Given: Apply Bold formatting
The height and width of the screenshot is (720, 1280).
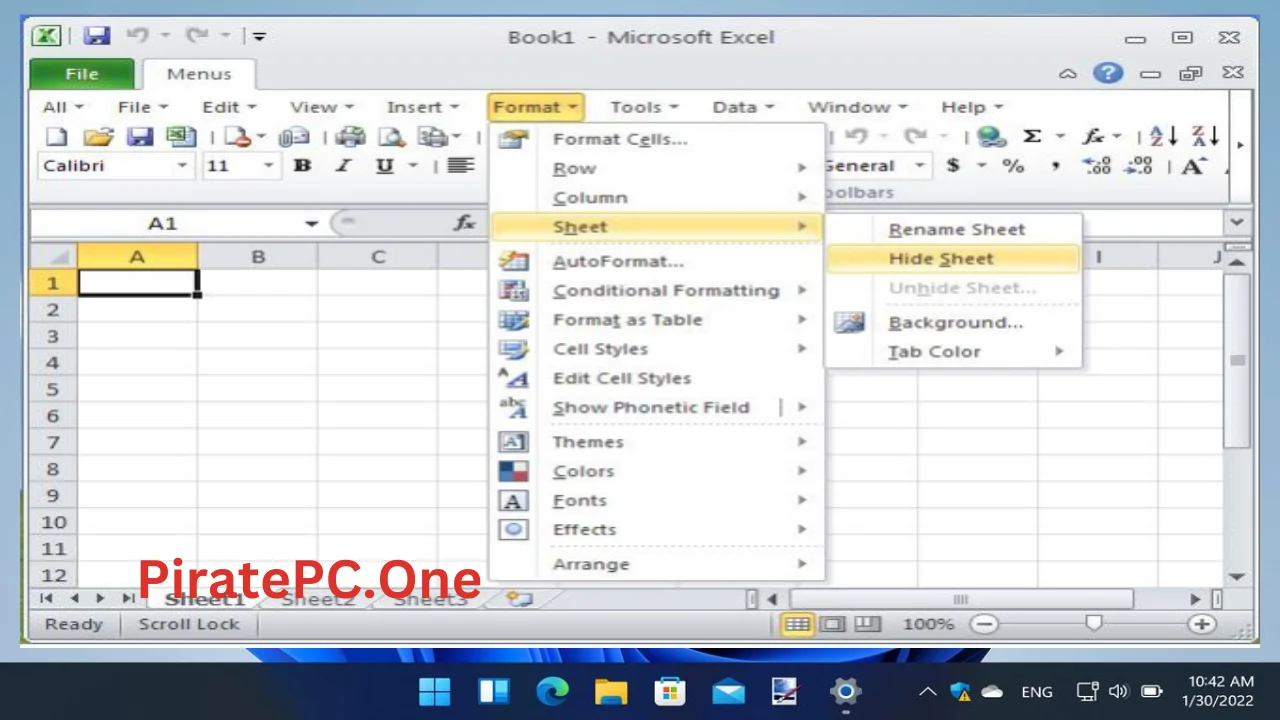Looking at the screenshot, I should [302, 166].
